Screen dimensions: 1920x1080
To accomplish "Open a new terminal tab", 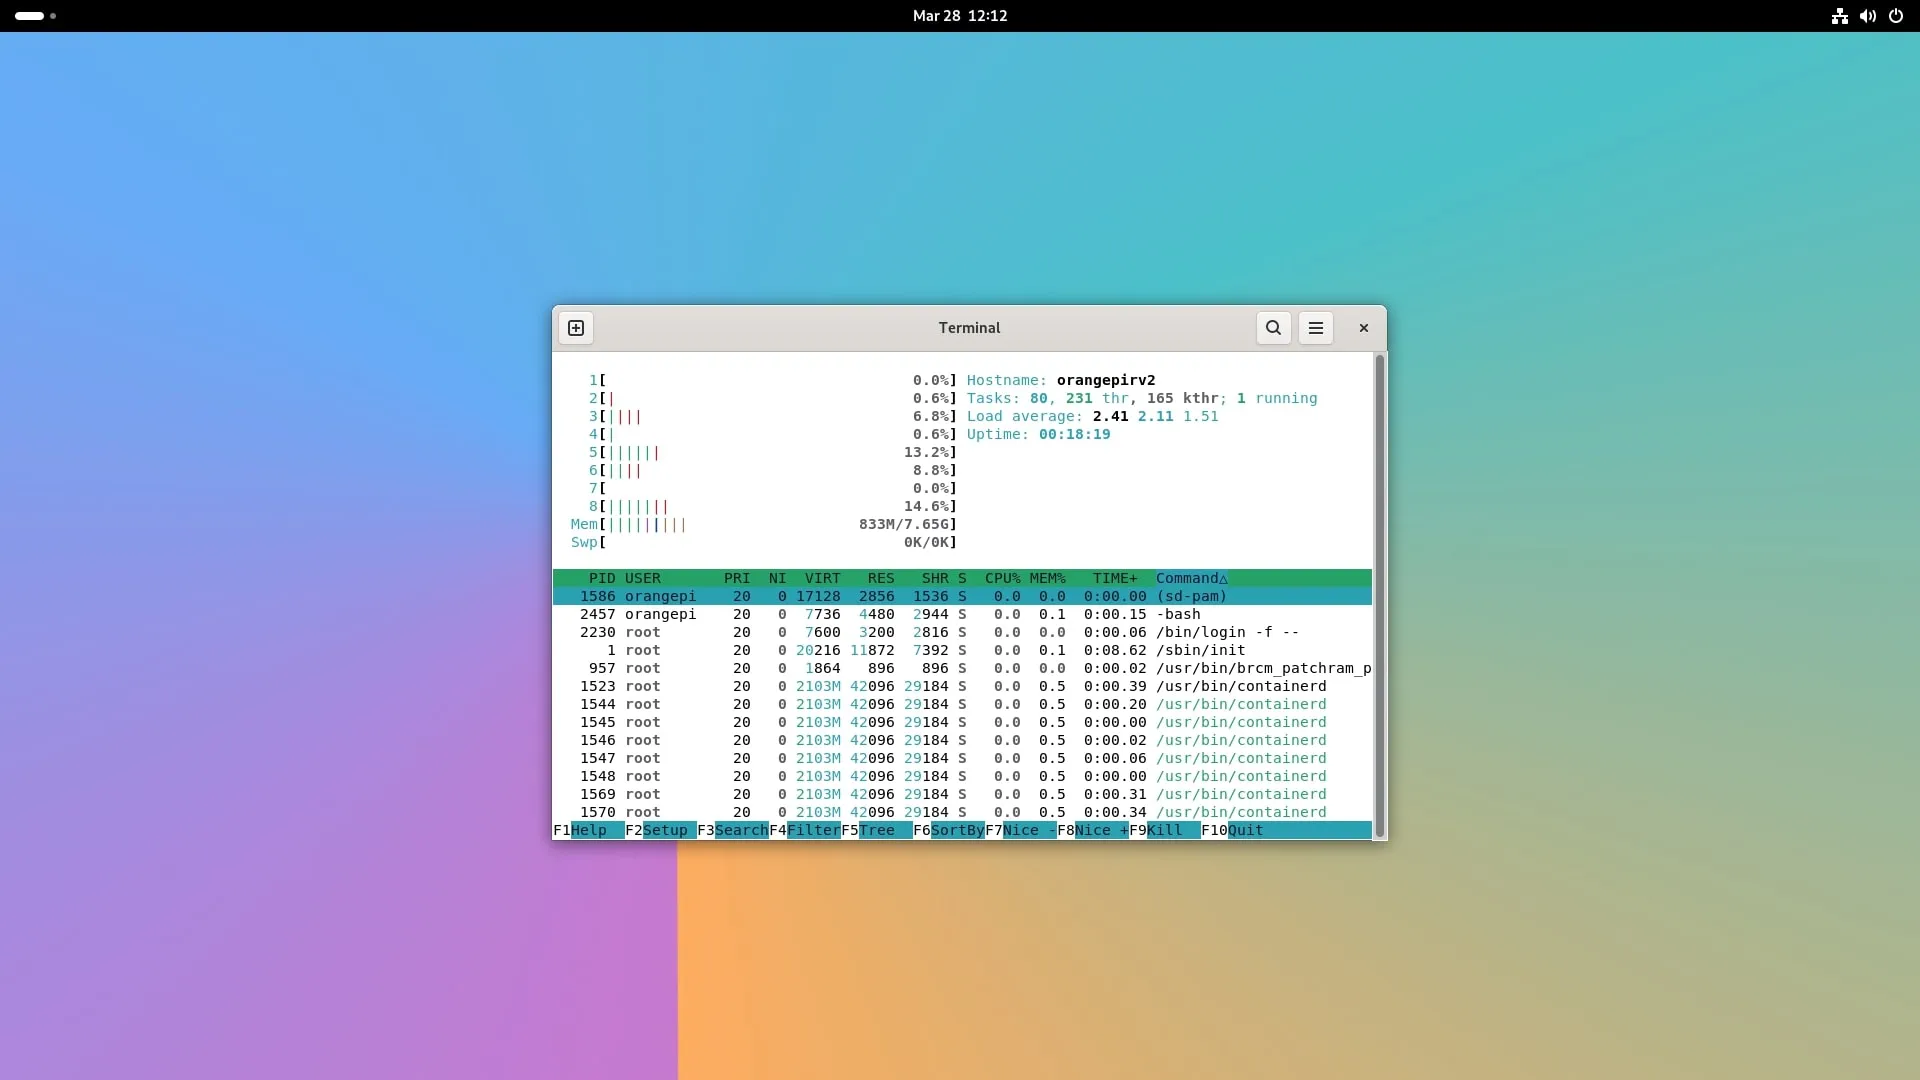I will [x=576, y=328].
